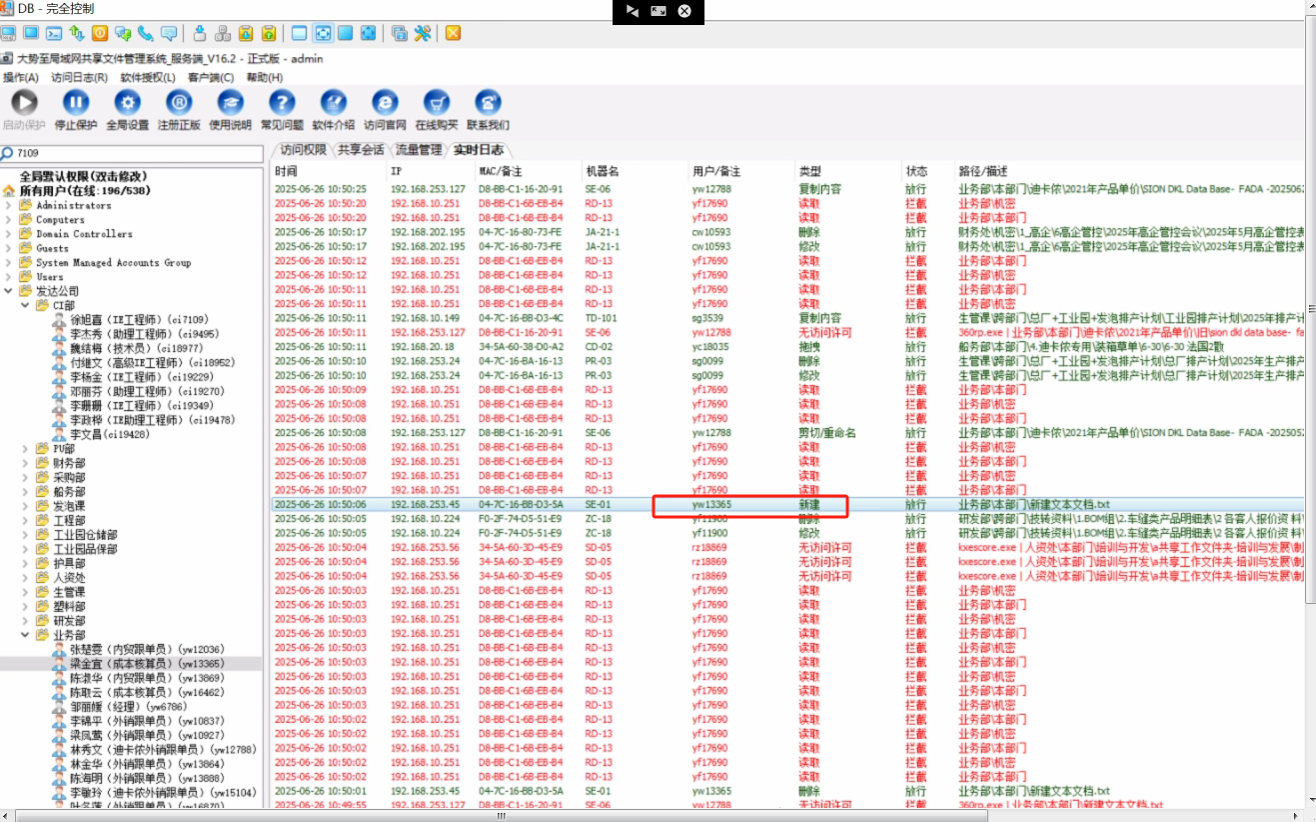The height and width of the screenshot is (822, 1316).
Task: Open 在线购买 shopping cart icon
Action: tap(436, 102)
